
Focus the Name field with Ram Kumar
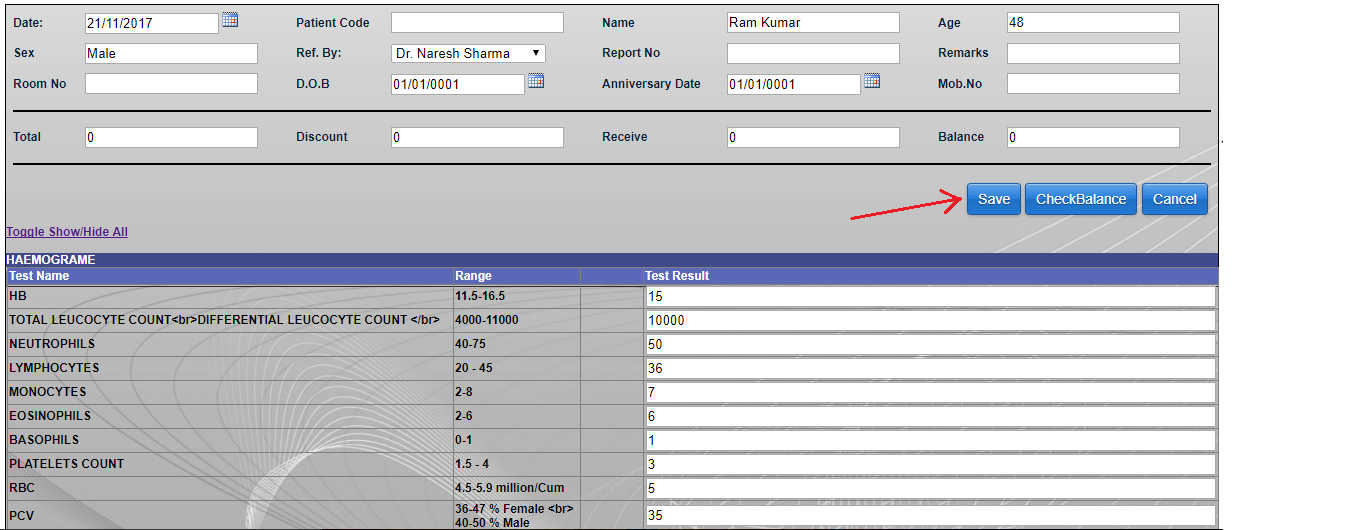point(813,23)
